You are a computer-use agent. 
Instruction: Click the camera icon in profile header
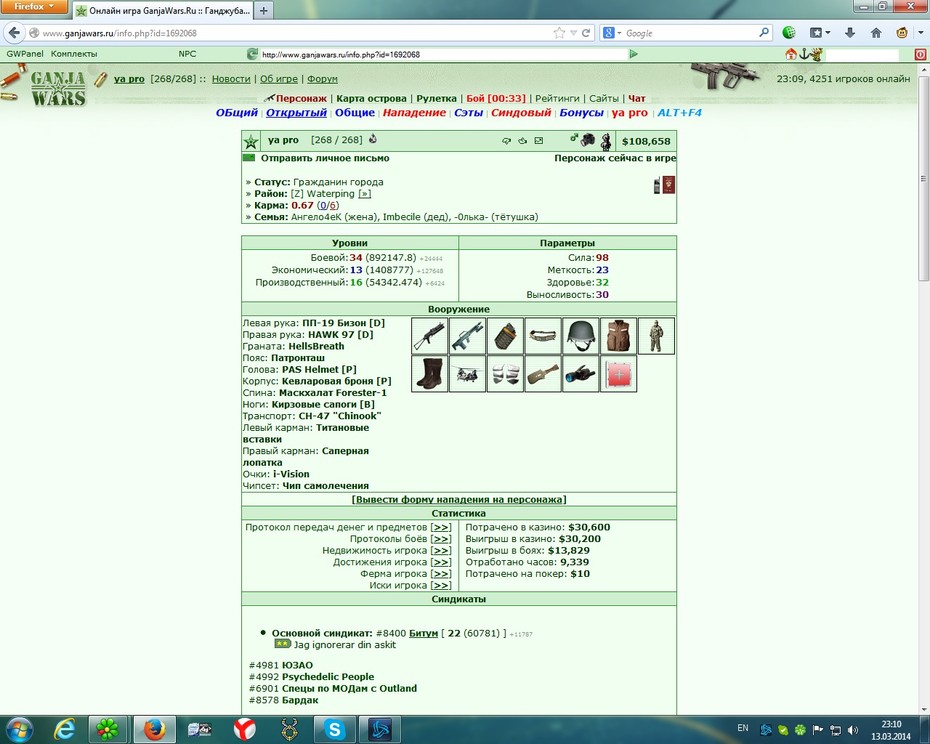[x=588, y=140]
